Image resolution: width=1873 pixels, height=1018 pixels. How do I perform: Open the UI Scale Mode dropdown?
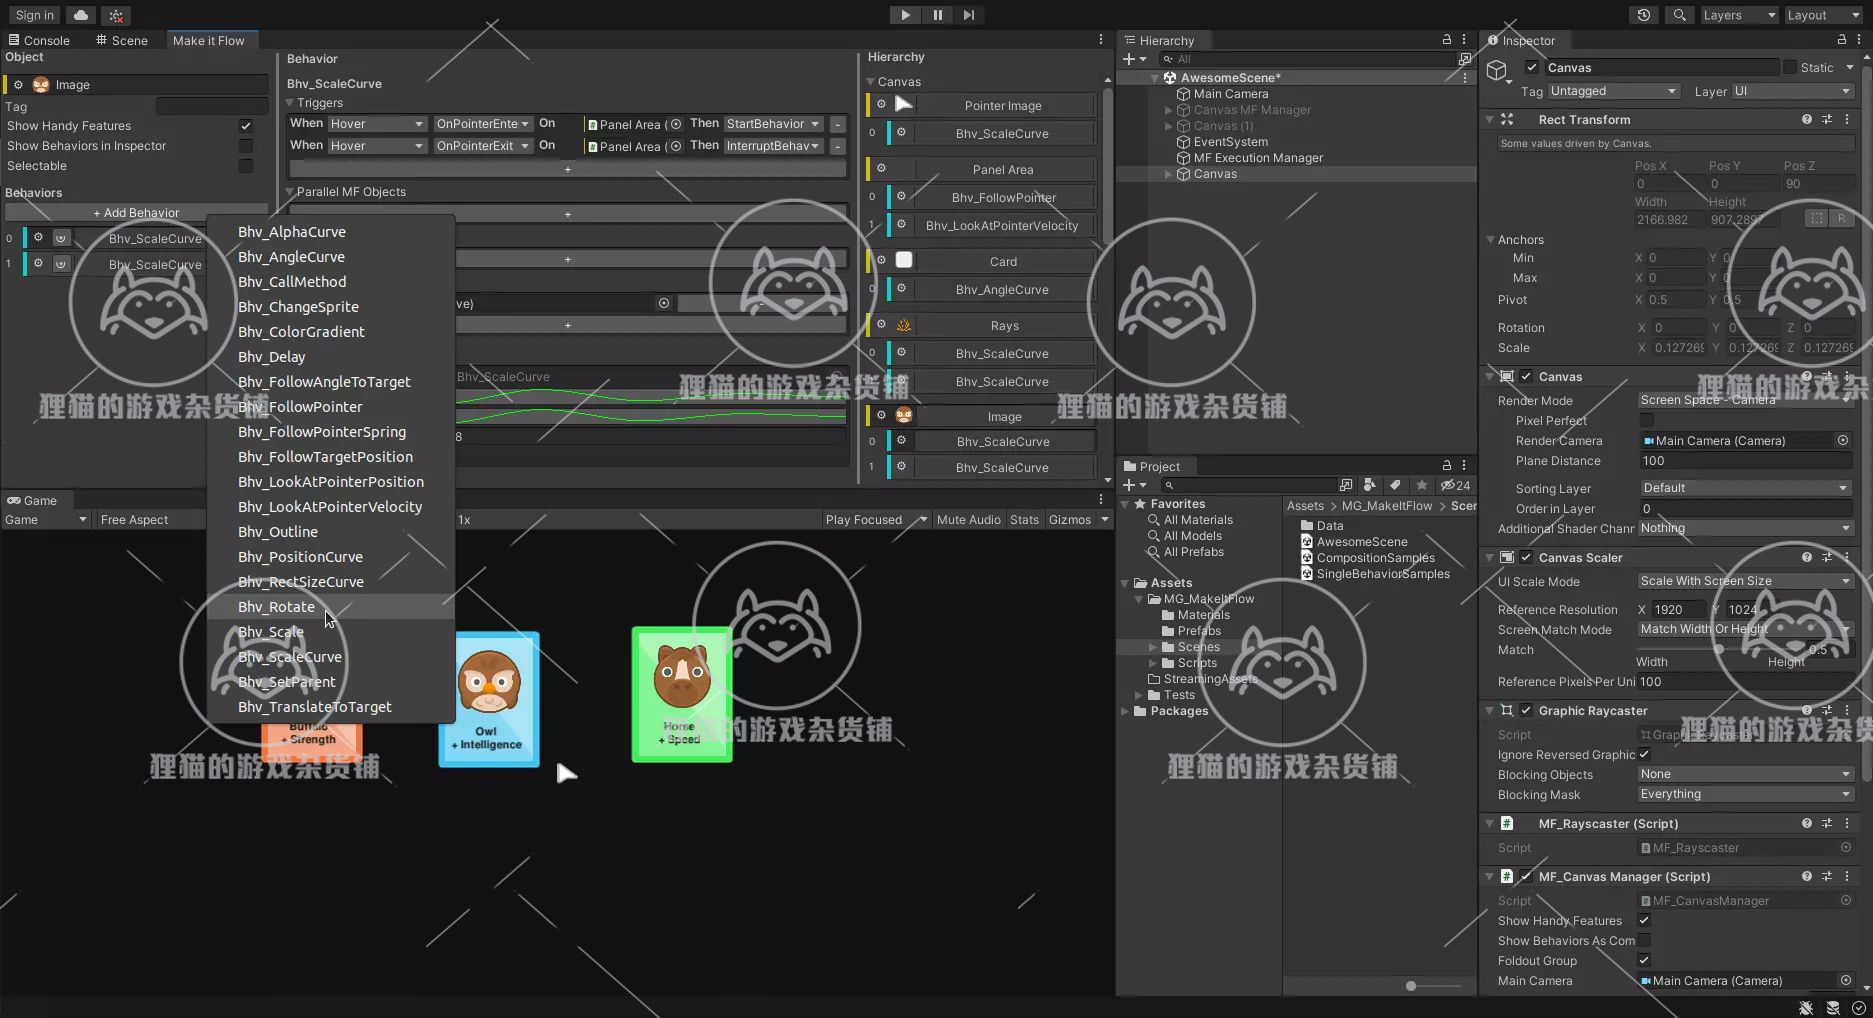pyautogui.click(x=1743, y=581)
